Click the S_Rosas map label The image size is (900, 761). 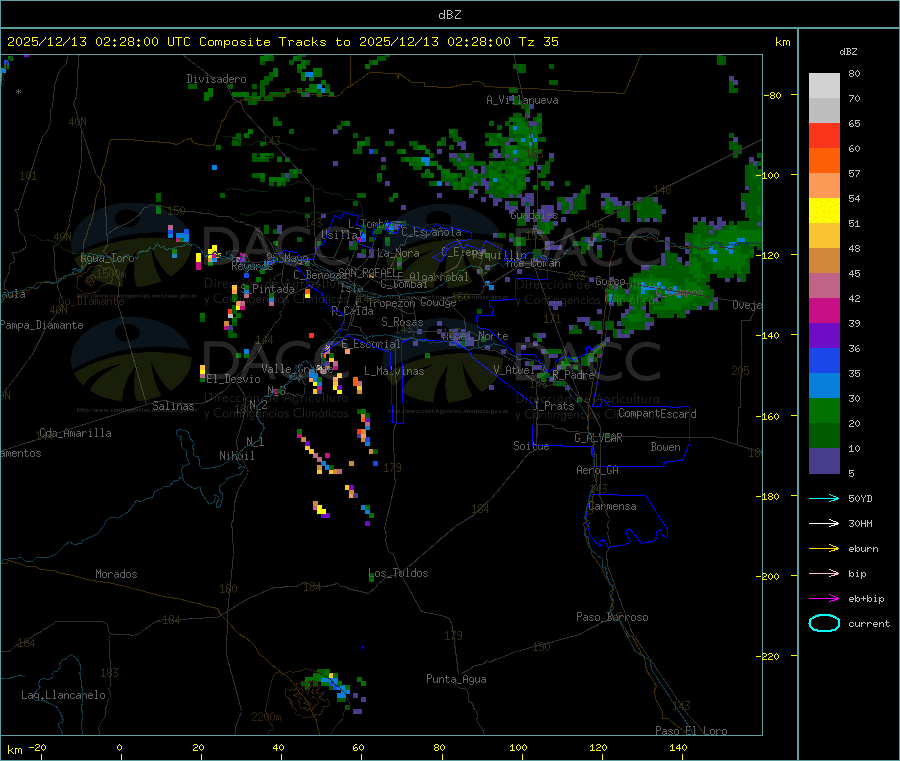point(402,322)
